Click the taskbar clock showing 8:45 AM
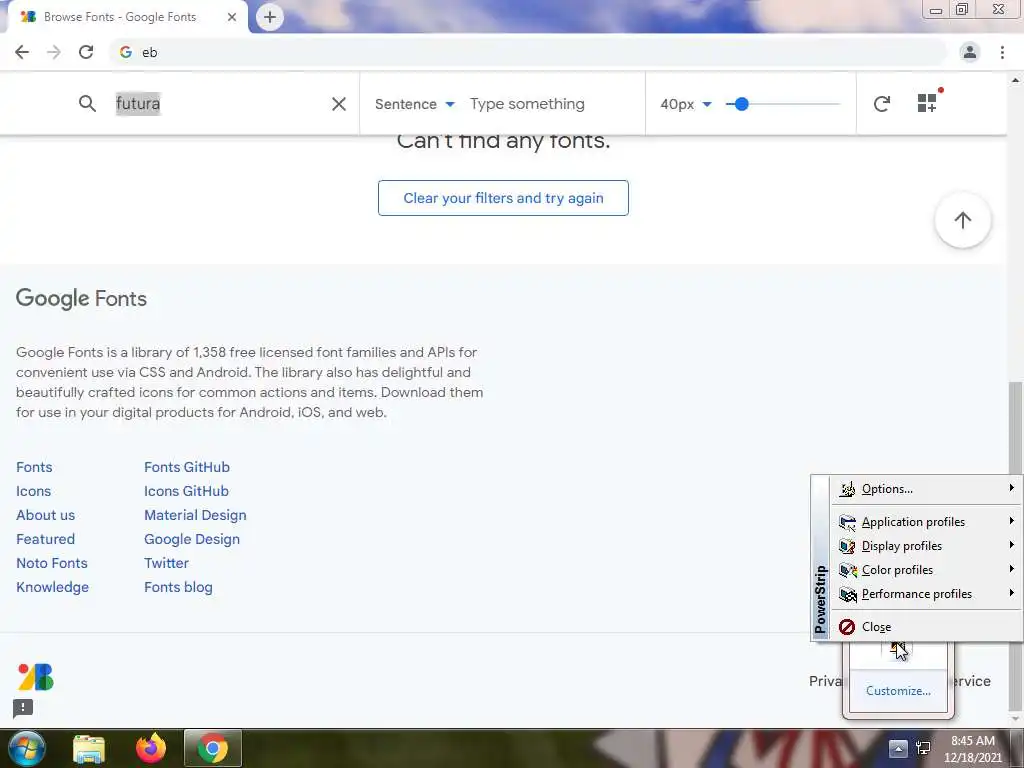 click(x=972, y=749)
